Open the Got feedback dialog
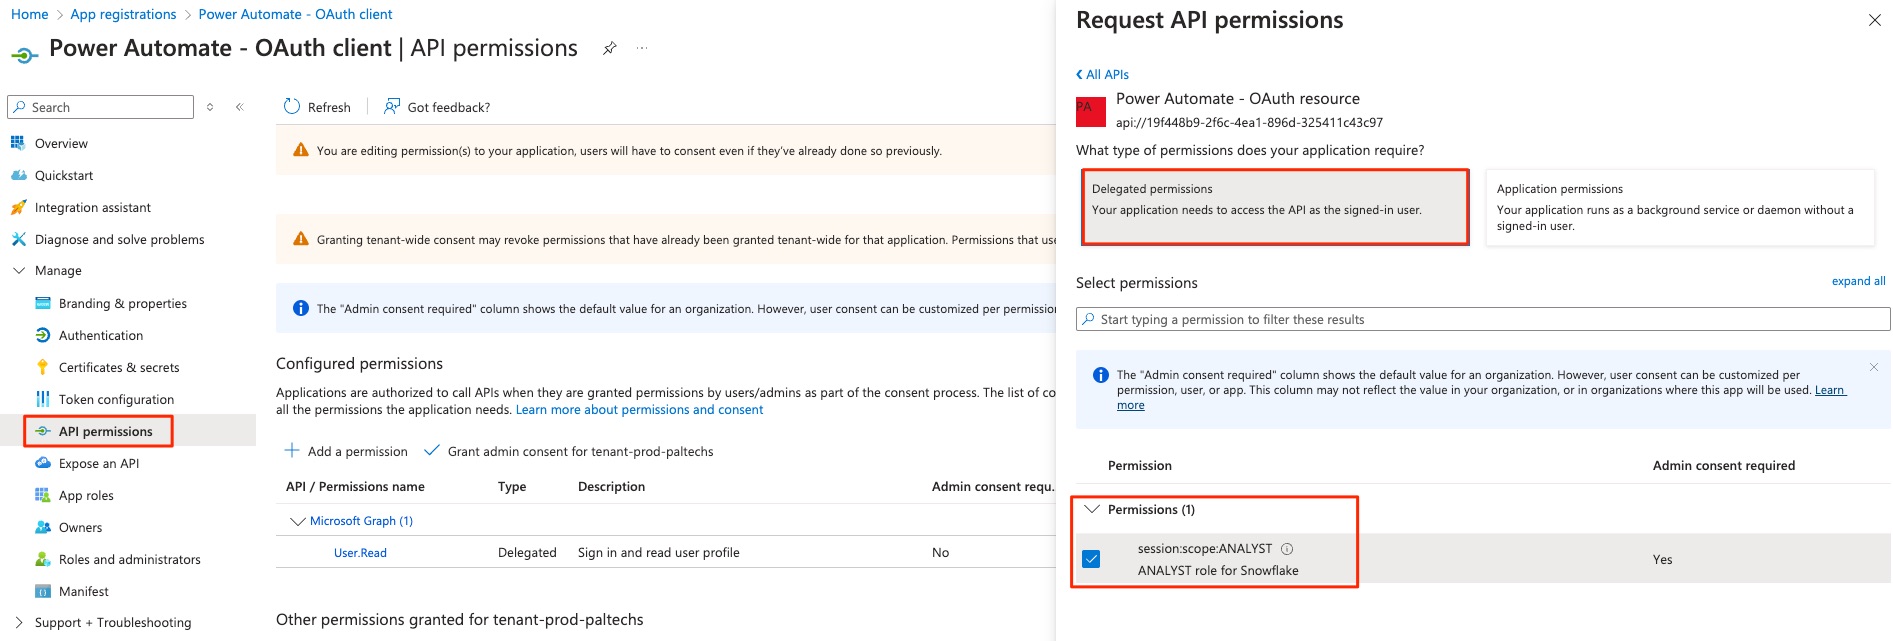 [x=436, y=107]
